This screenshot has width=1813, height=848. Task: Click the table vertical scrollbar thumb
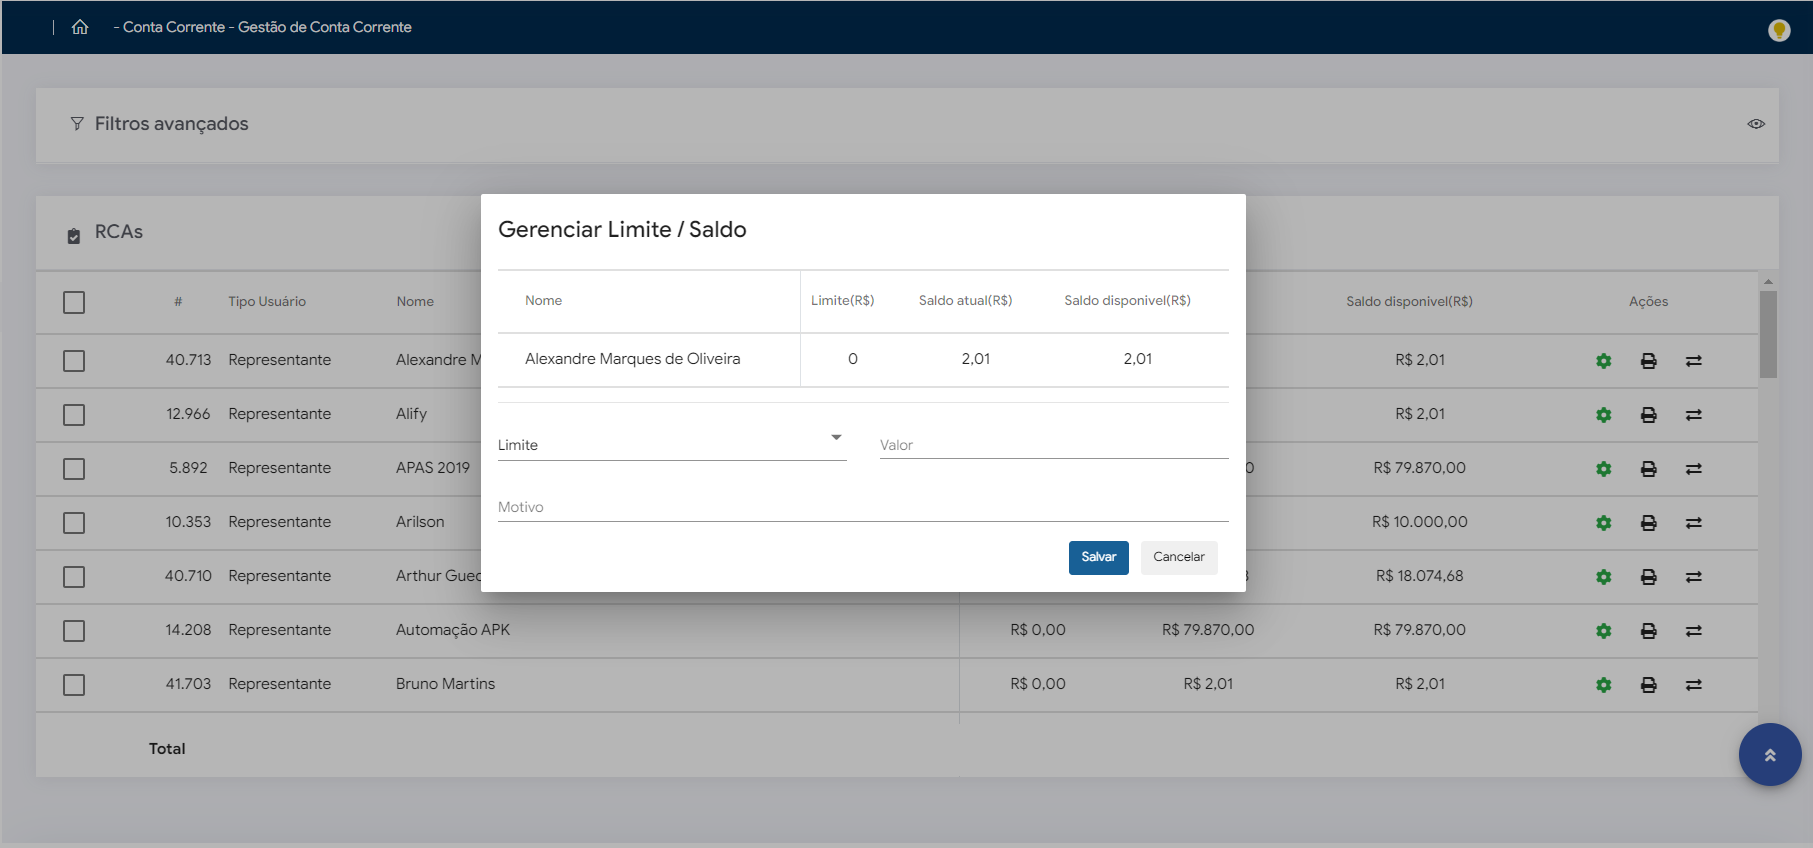(x=1768, y=335)
